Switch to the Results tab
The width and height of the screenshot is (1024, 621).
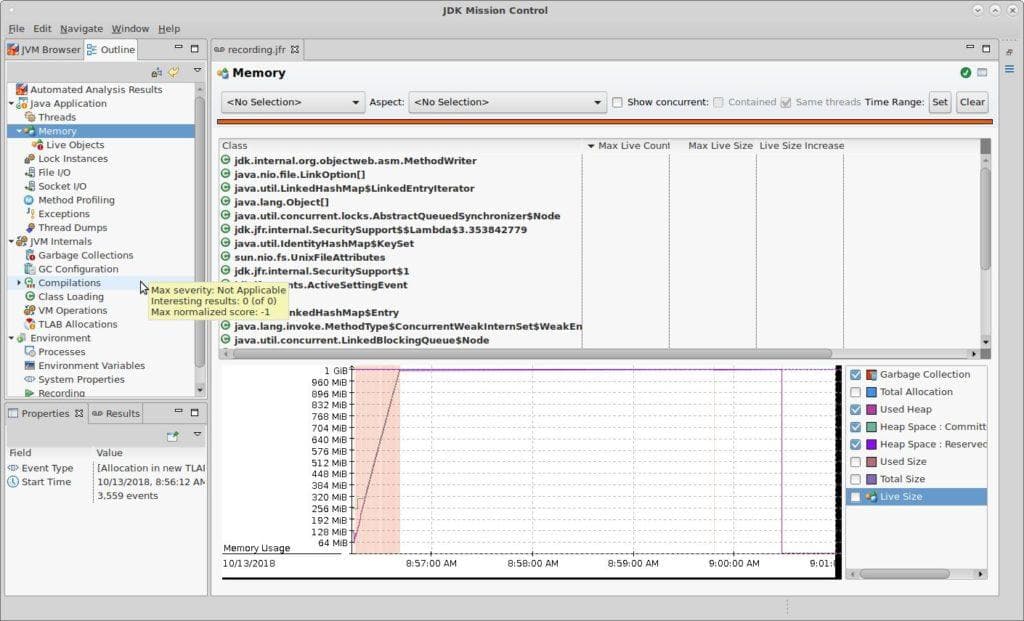(x=116, y=413)
